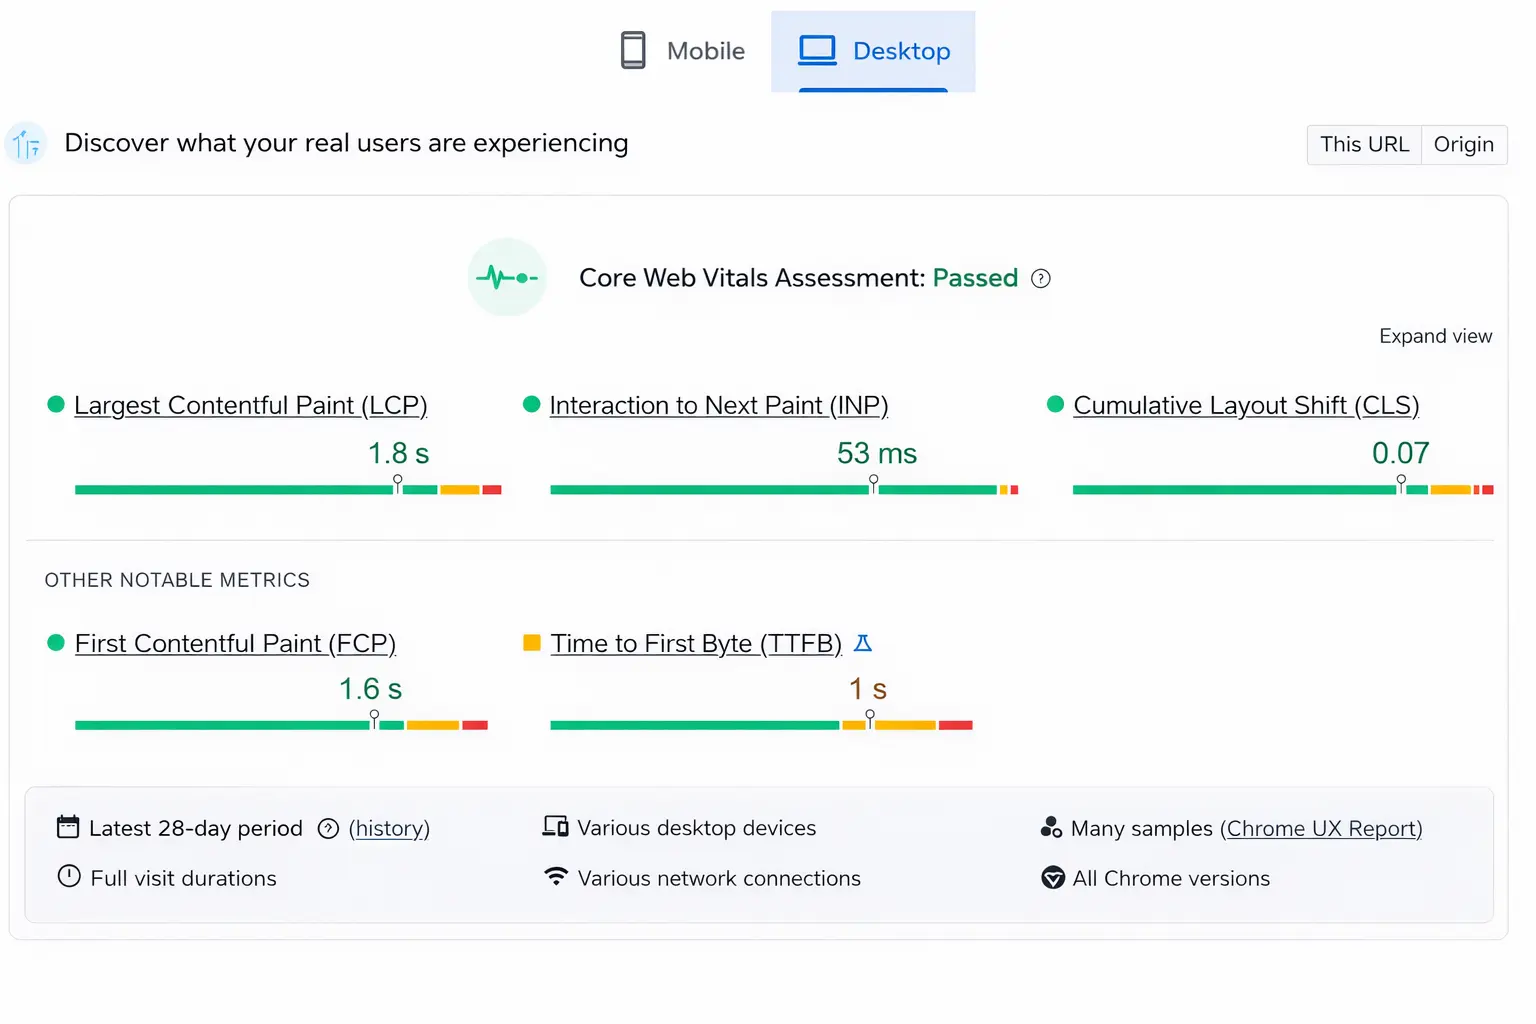1536x1024 pixels.
Task: Click the calendar icon for Latest 28-day period
Action: pos(68,828)
